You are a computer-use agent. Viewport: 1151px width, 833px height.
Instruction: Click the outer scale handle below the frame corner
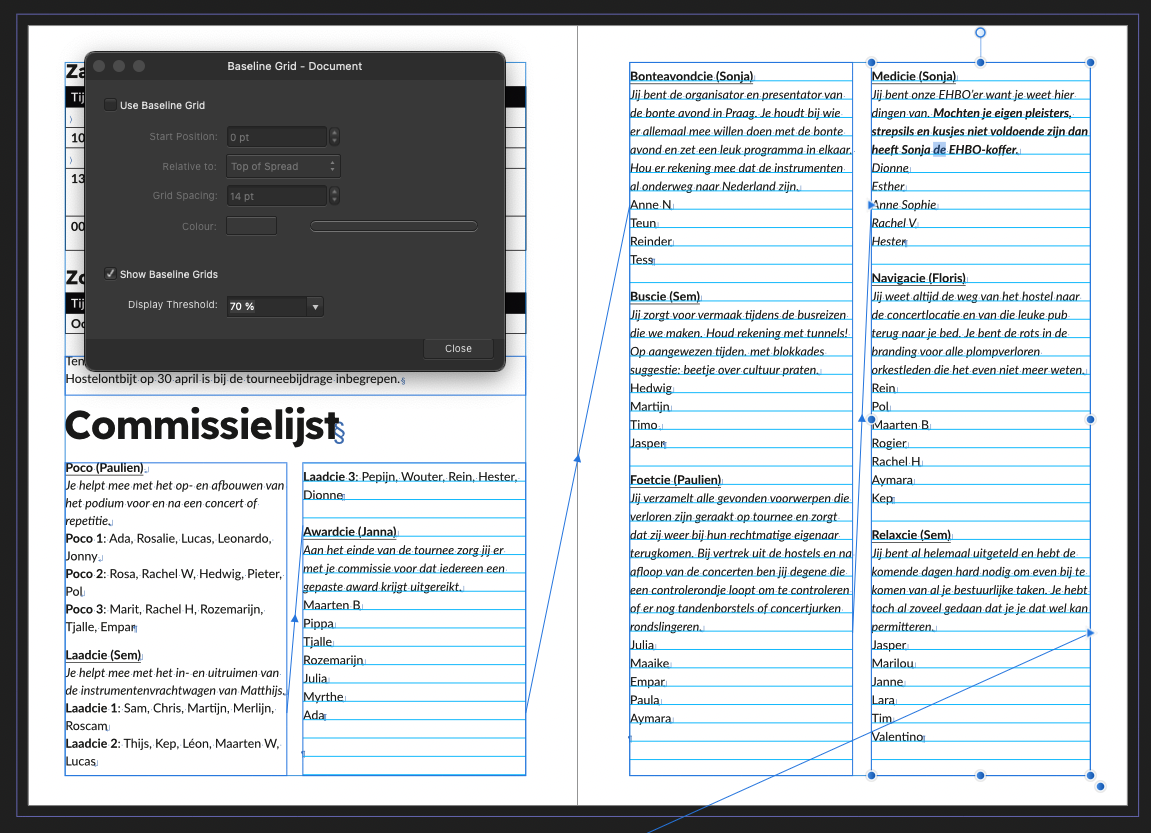click(x=1100, y=786)
